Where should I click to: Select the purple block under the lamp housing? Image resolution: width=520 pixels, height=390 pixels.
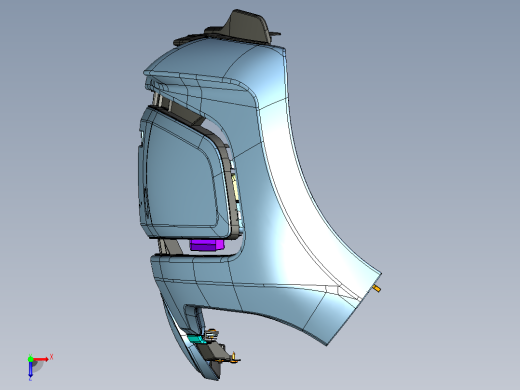pyautogui.click(x=207, y=245)
